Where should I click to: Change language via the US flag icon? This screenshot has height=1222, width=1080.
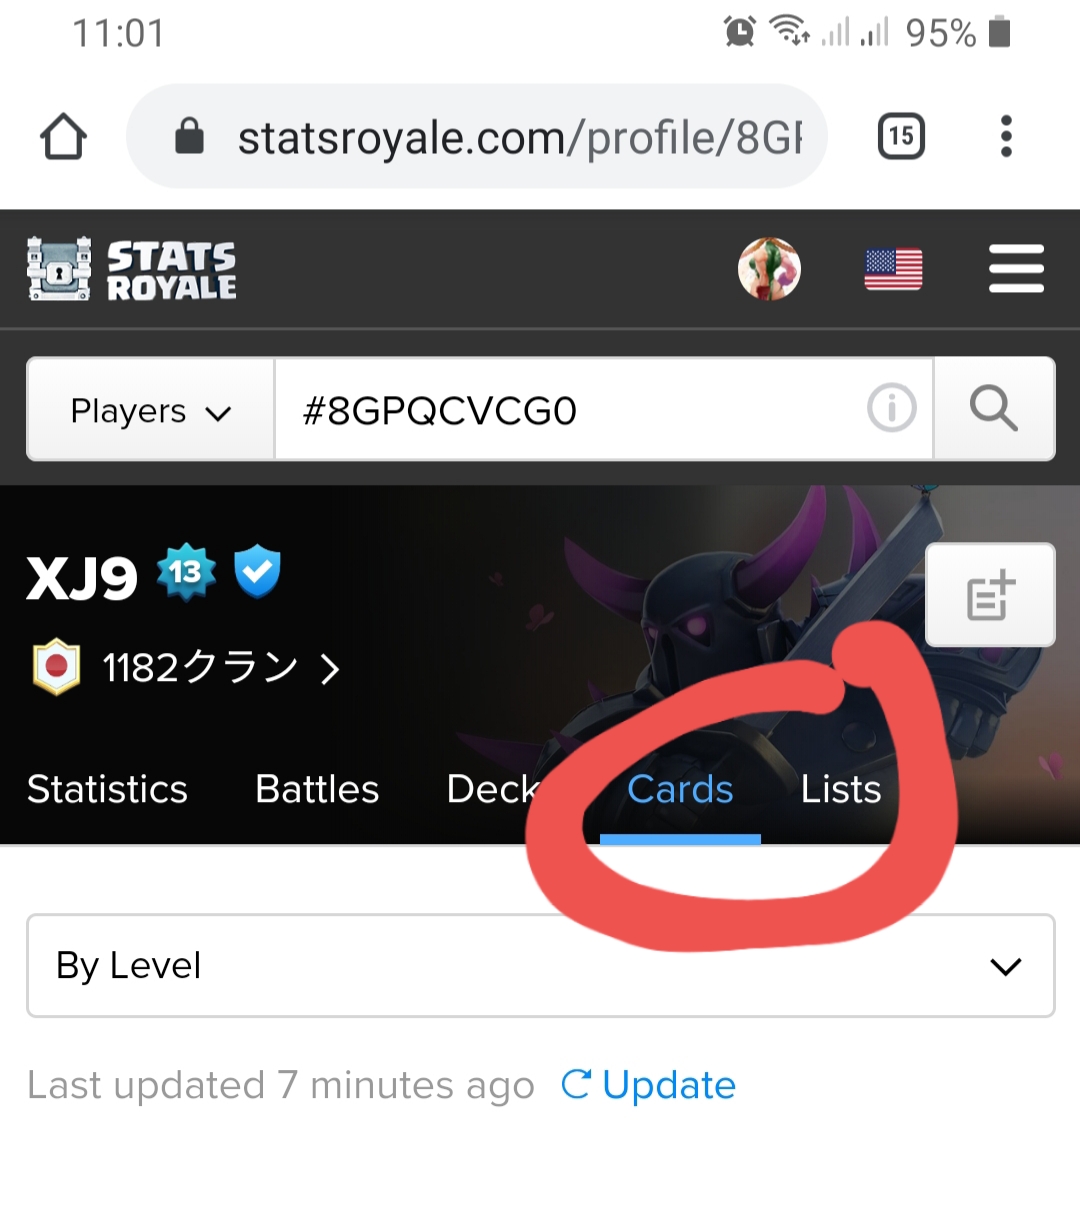click(x=893, y=269)
